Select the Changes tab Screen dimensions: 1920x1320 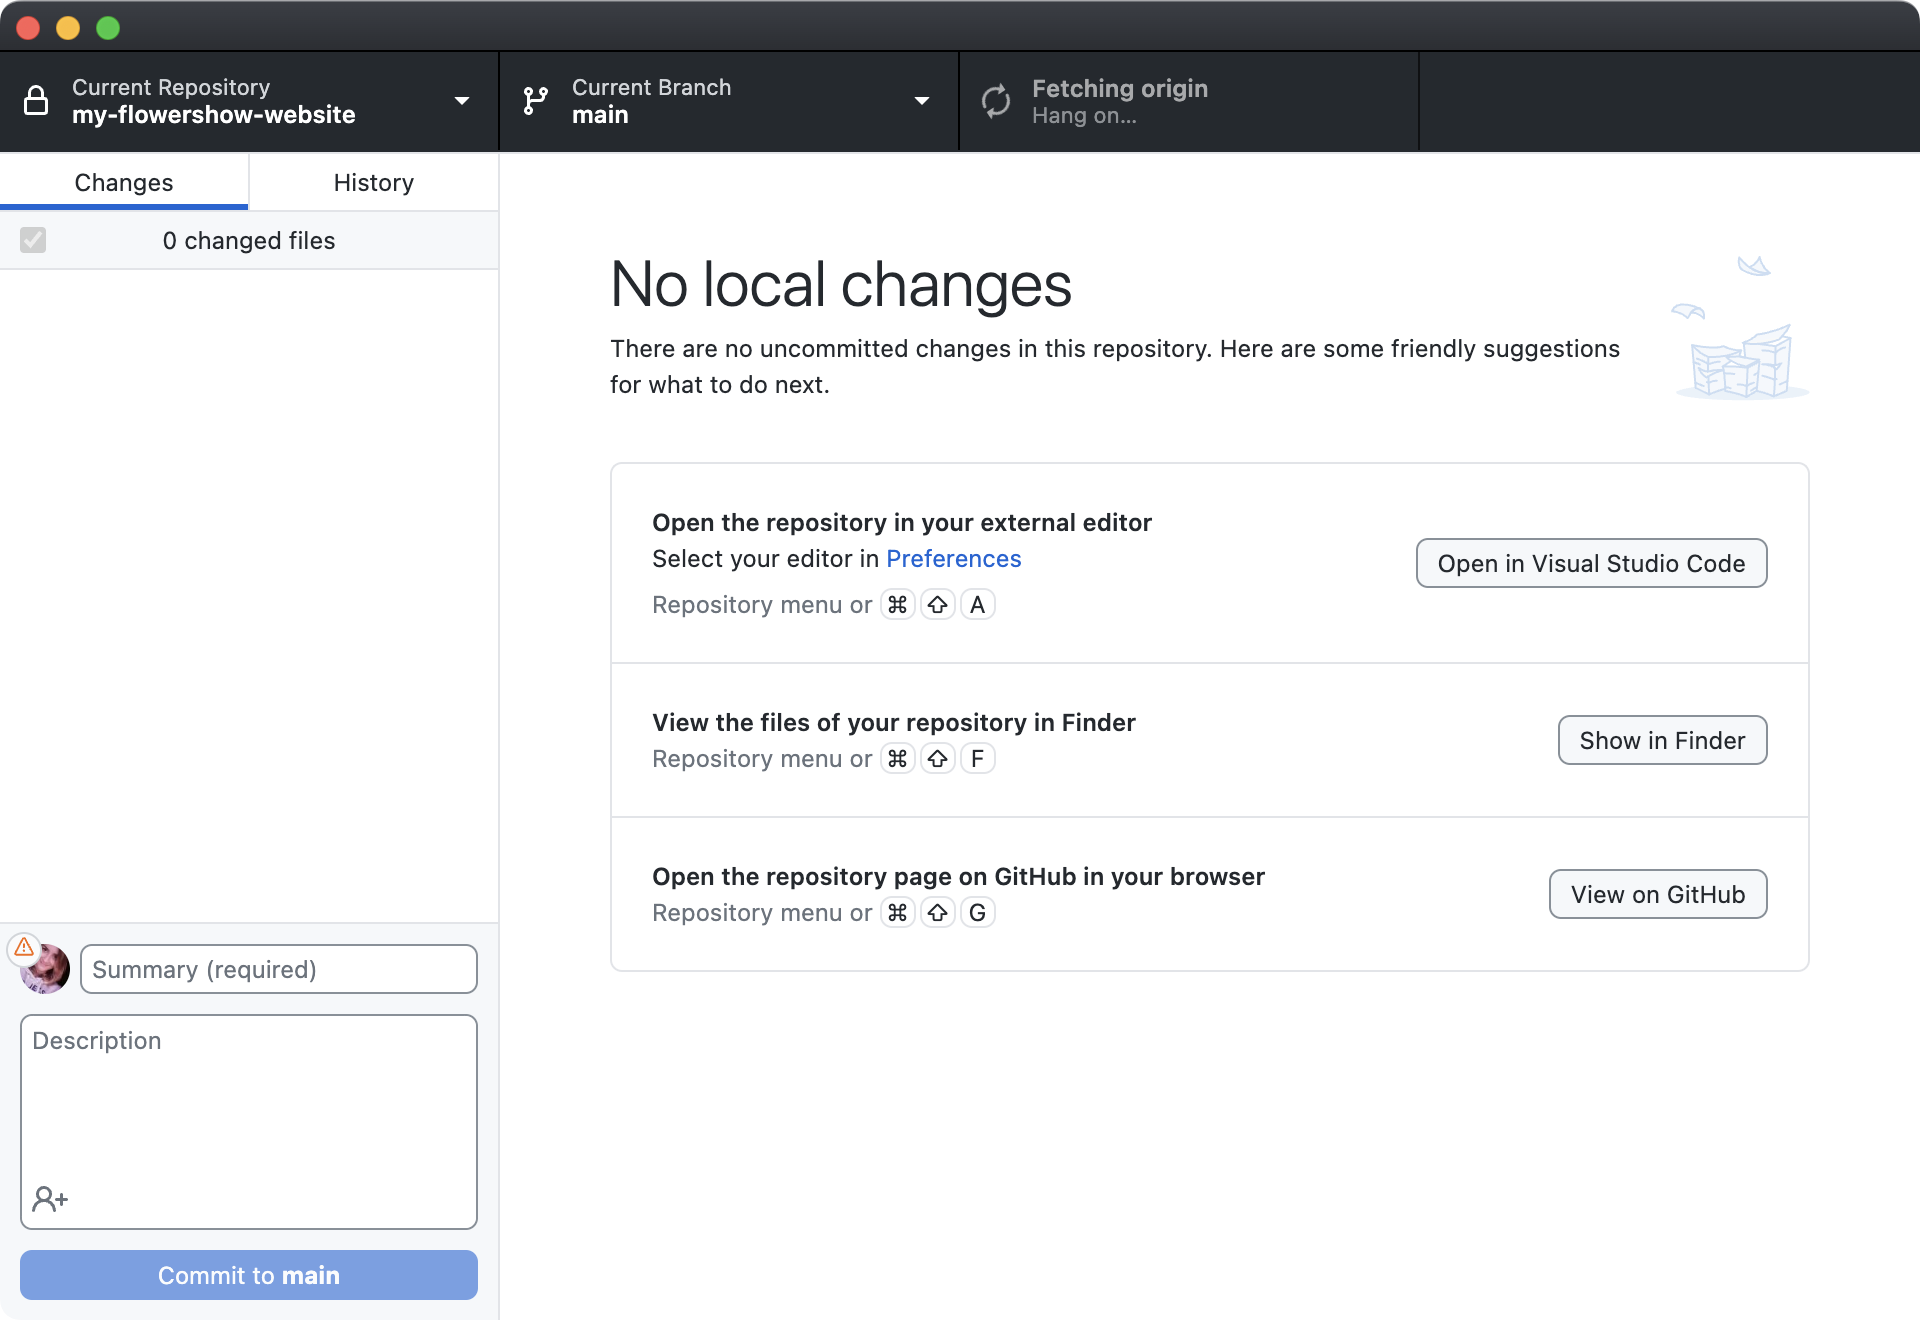(124, 182)
